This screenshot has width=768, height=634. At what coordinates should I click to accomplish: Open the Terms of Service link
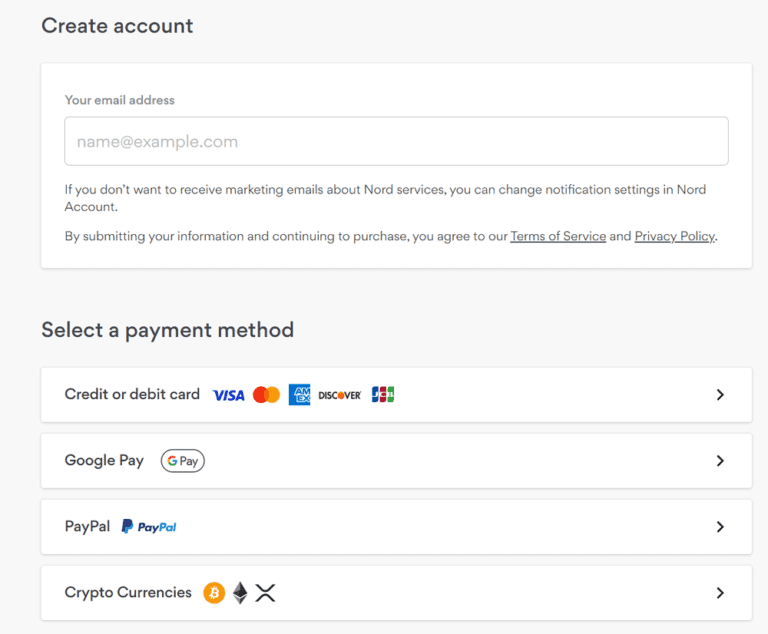pos(558,237)
